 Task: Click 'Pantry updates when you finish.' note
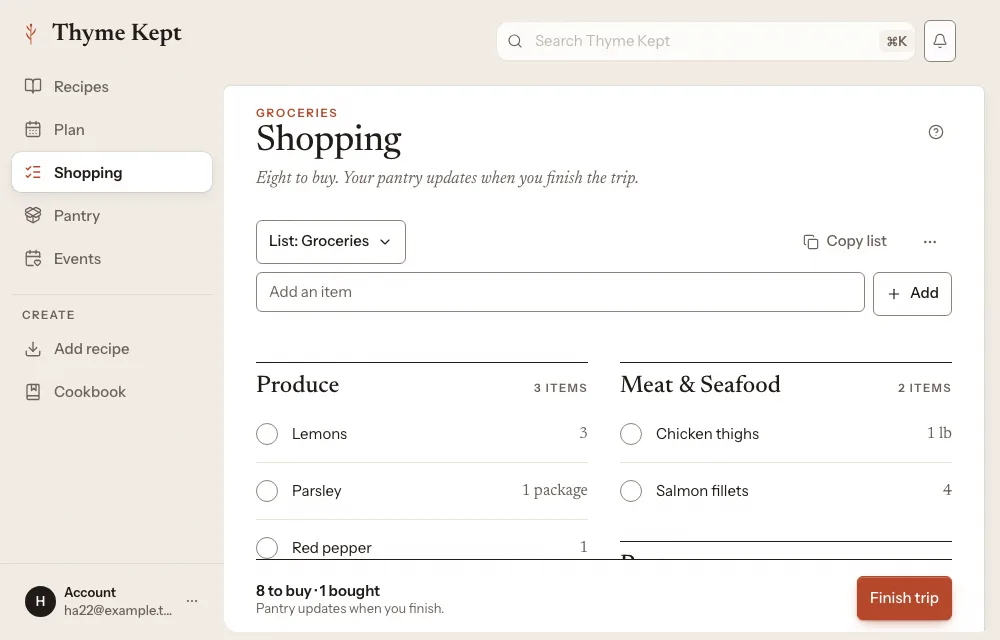(349, 609)
